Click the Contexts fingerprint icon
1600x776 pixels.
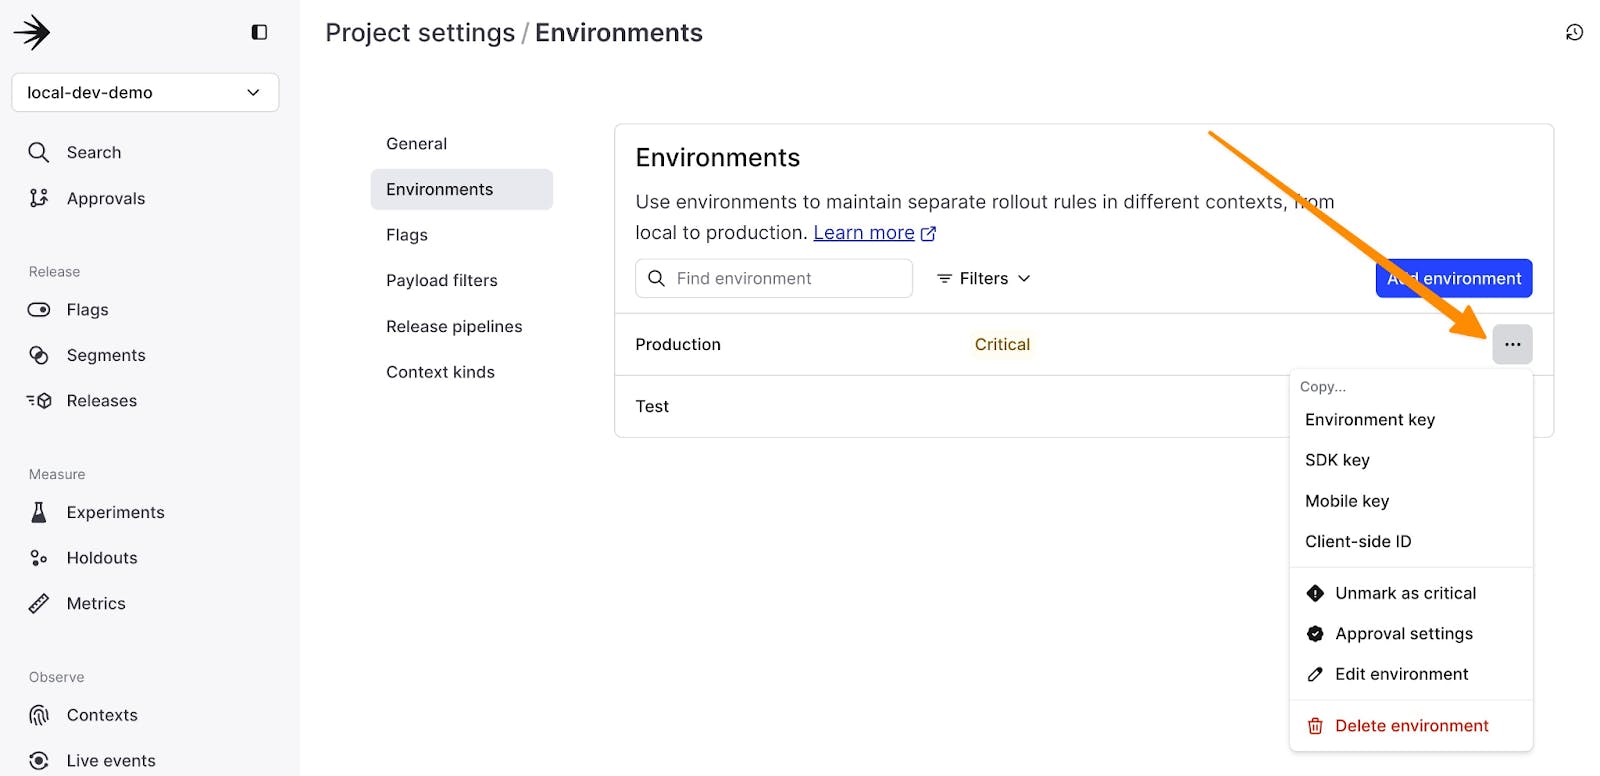(39, 715)
